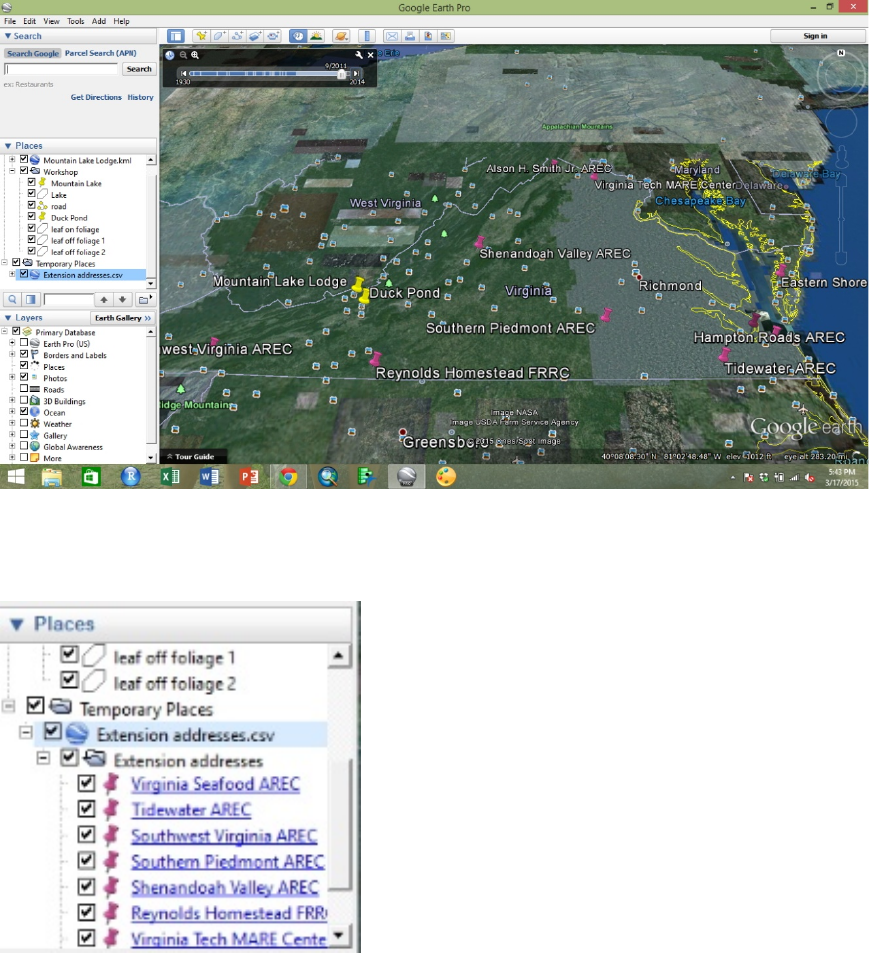The width and height of the screenshot is (869, 953).
Task: Enable the Roads layer checkbox
Action: [x=24, y=388]
